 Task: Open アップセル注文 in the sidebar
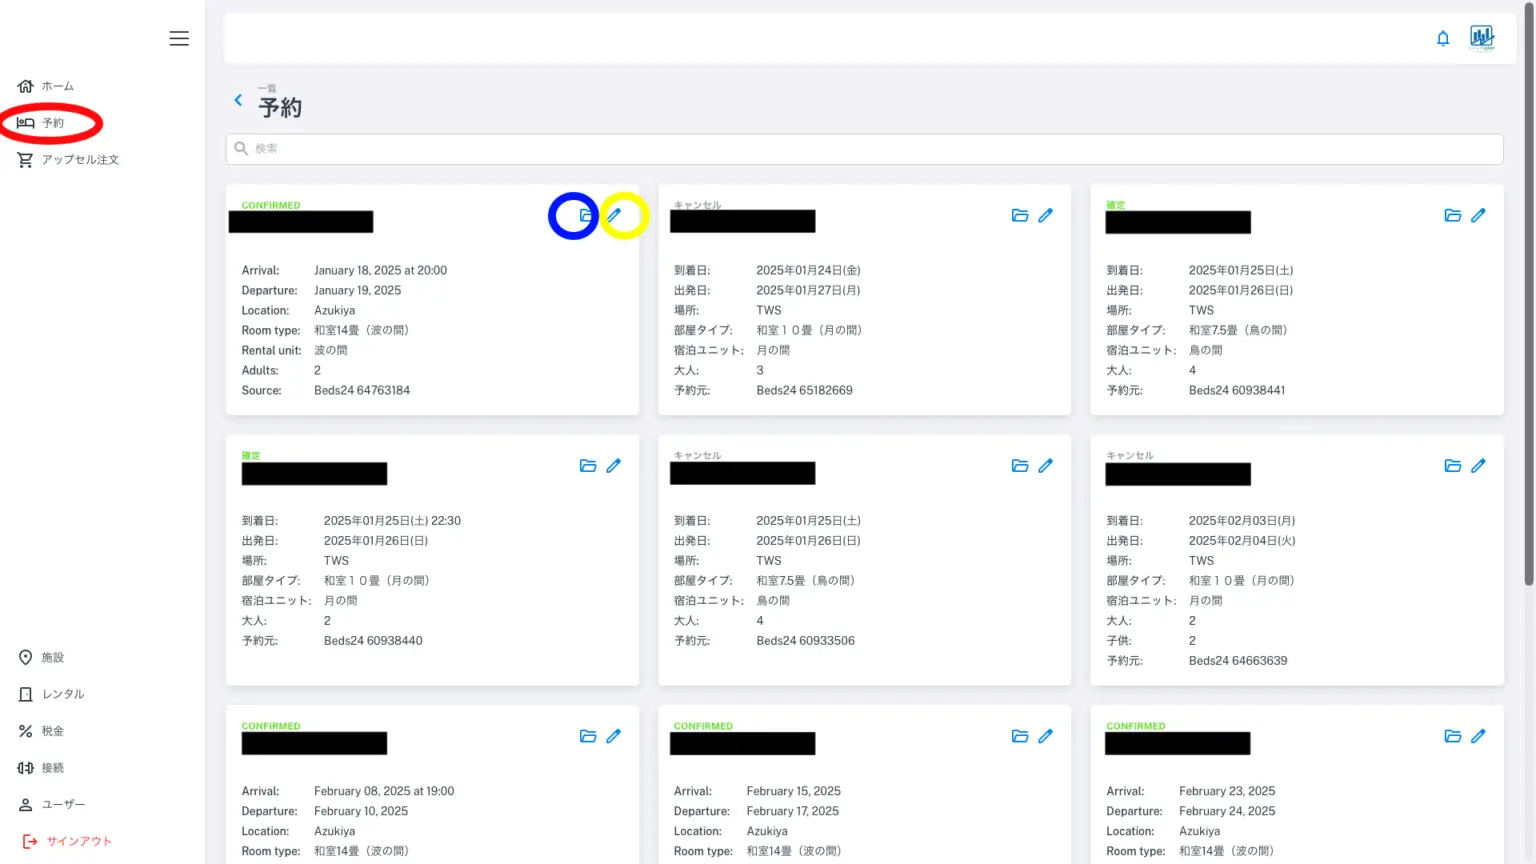coord(79,160)
